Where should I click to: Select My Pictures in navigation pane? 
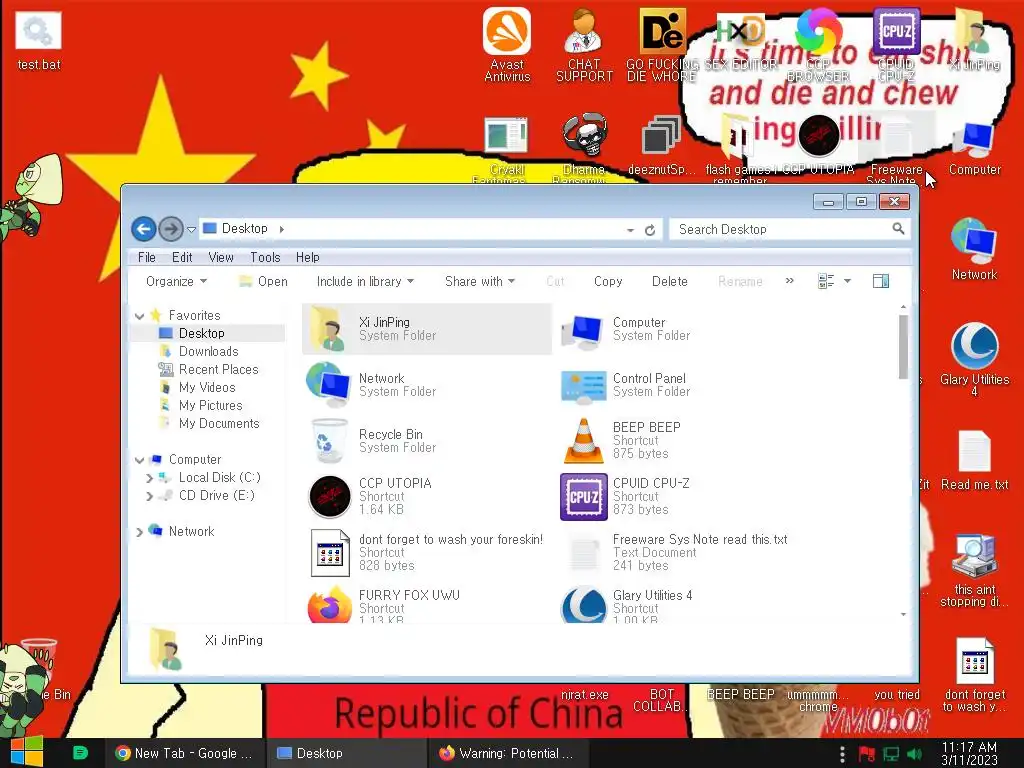coord(210,405)
